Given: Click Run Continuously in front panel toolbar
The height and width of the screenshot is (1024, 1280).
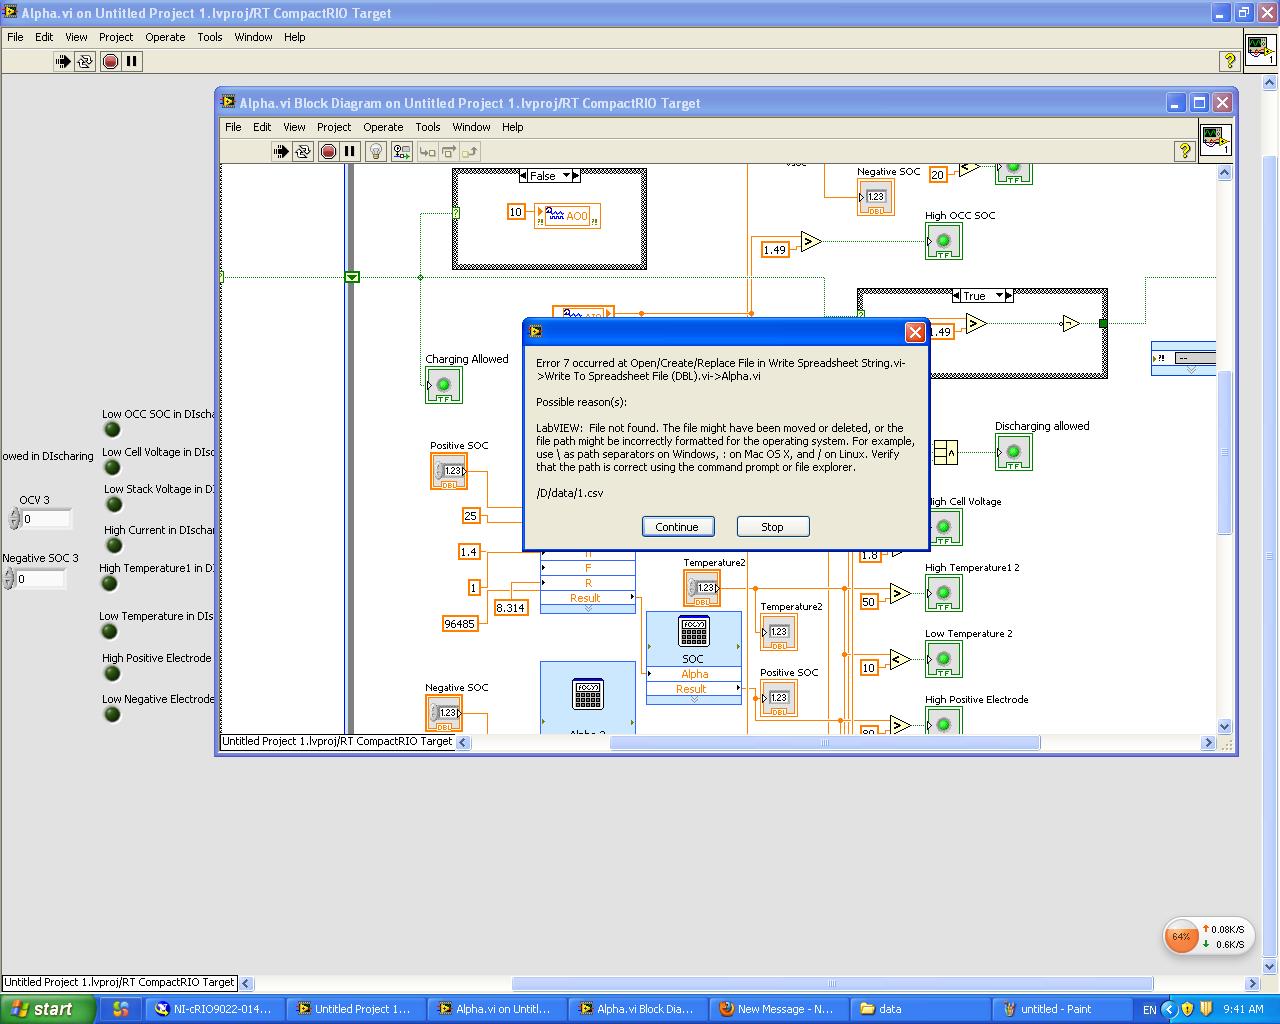Looking at the screenshot, I should point(85,61).
